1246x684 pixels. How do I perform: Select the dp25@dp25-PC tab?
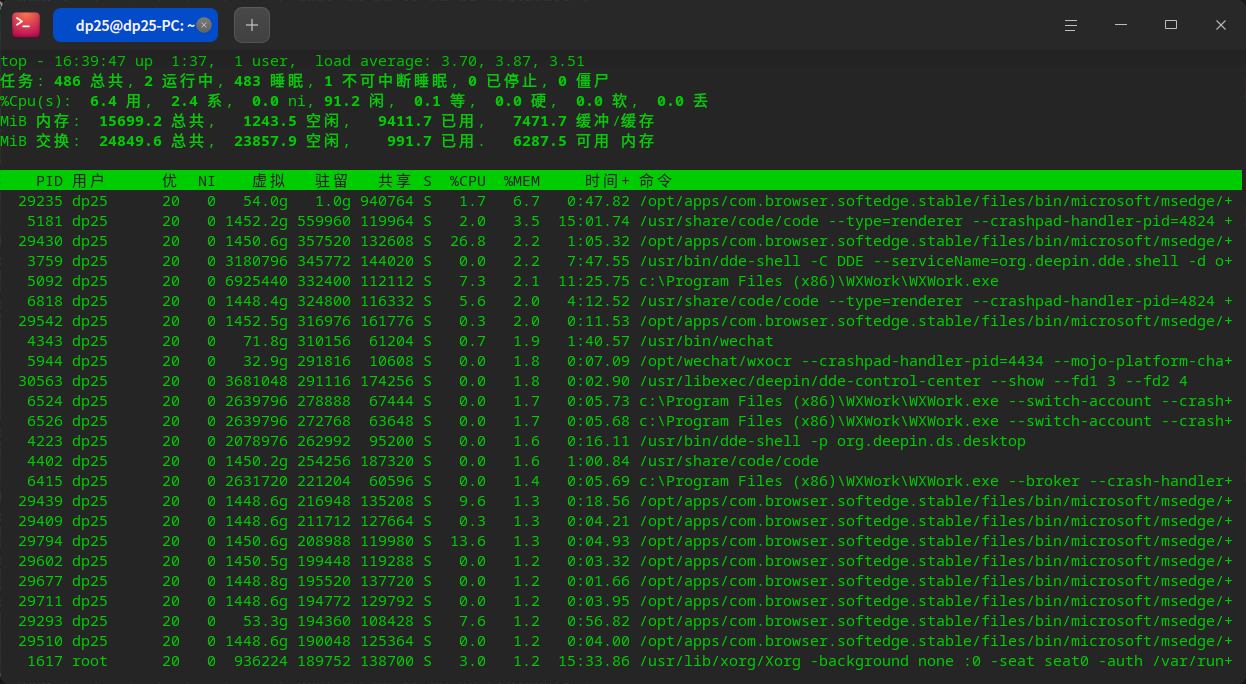pos(135,25)
